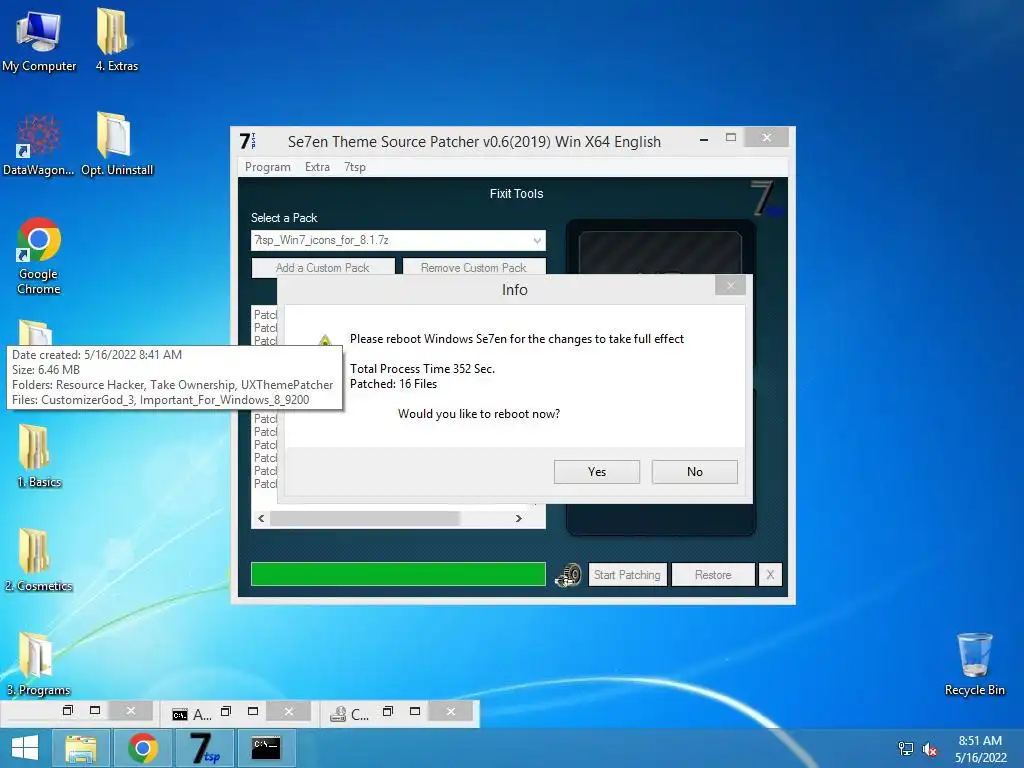Viewport: 1024px width, 768px height.
Task: Open the Opt. Uninstall folder
Action: 116,145
